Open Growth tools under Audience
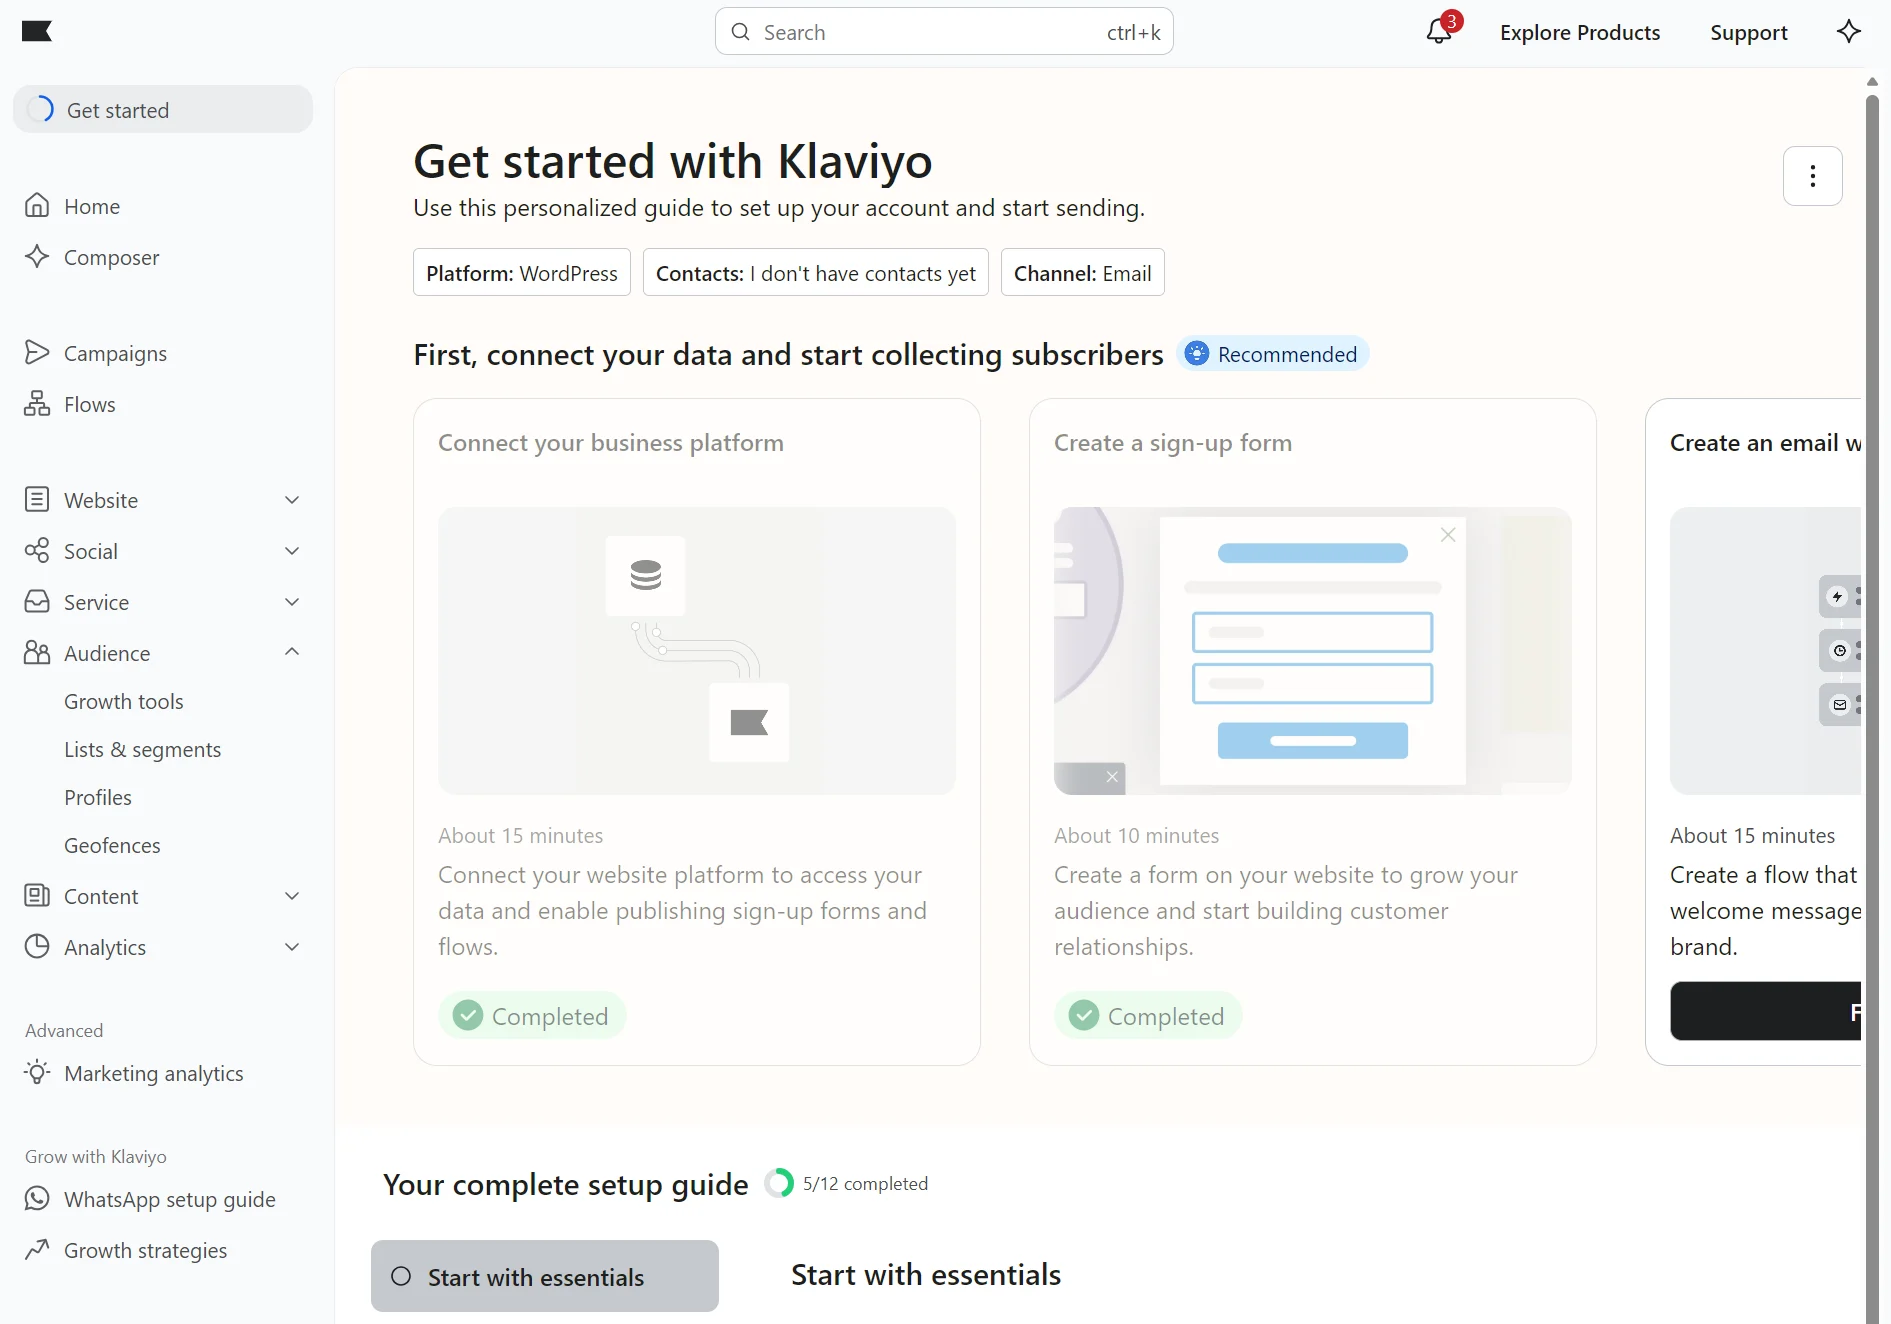 pyautogui.click(x=124, y=701)
